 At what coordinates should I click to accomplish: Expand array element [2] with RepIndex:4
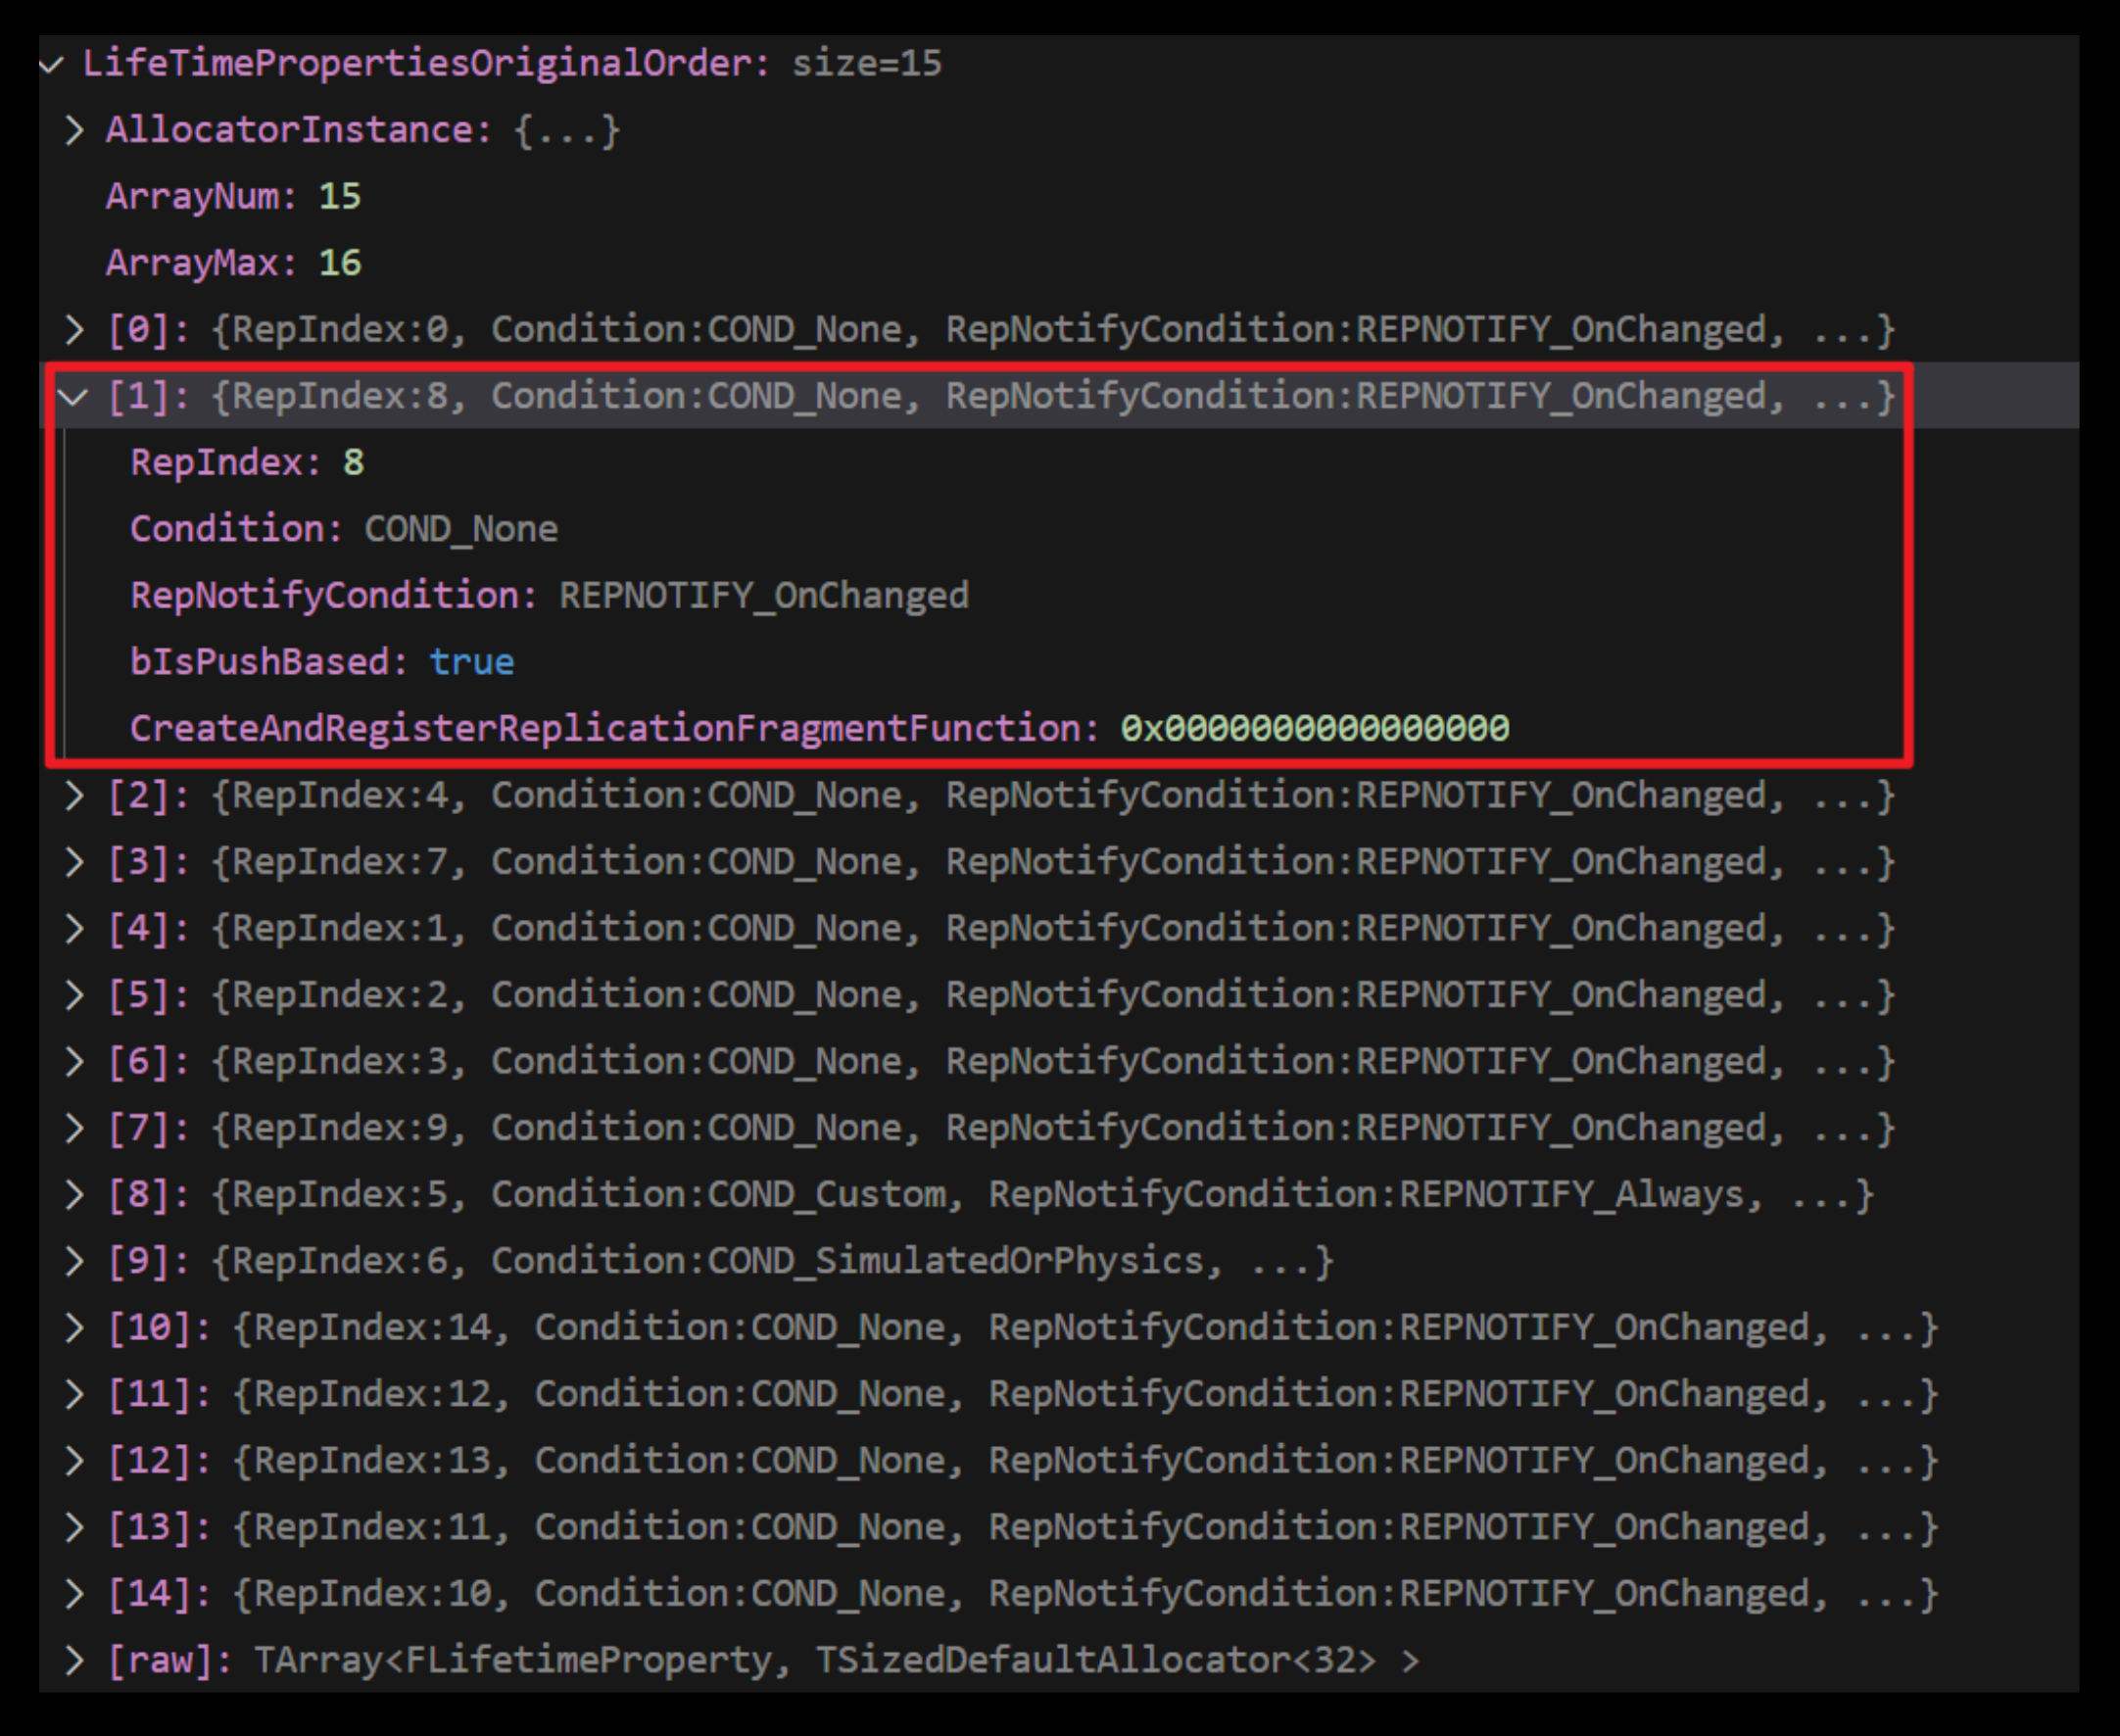pos(73,795)
